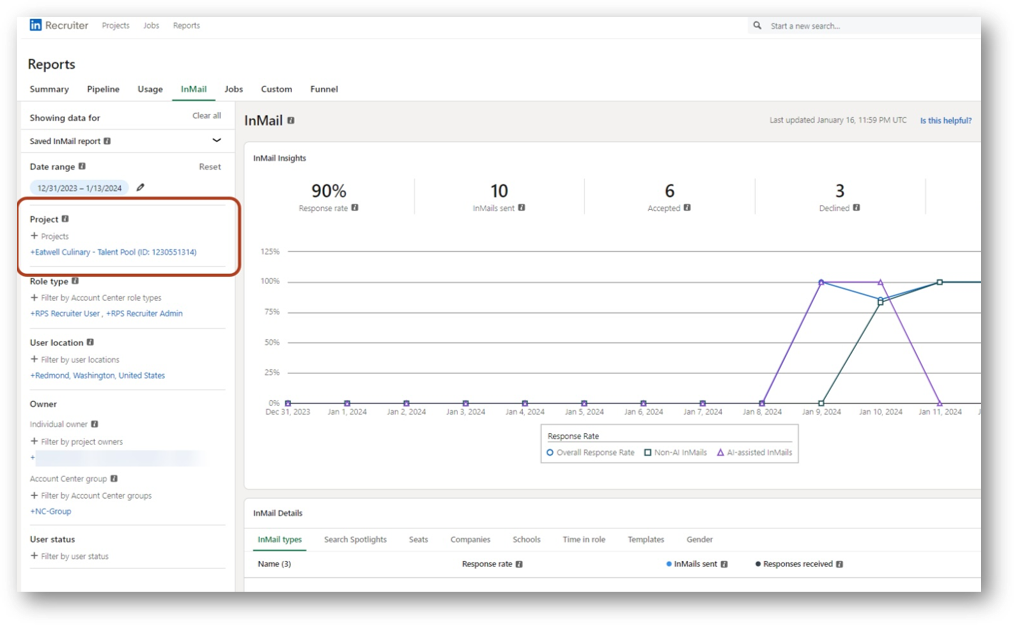
Task: Open the date range 12/31/2023 – 1/13/2024 chip
Action: pyautogui.click(x=80, y=188)
